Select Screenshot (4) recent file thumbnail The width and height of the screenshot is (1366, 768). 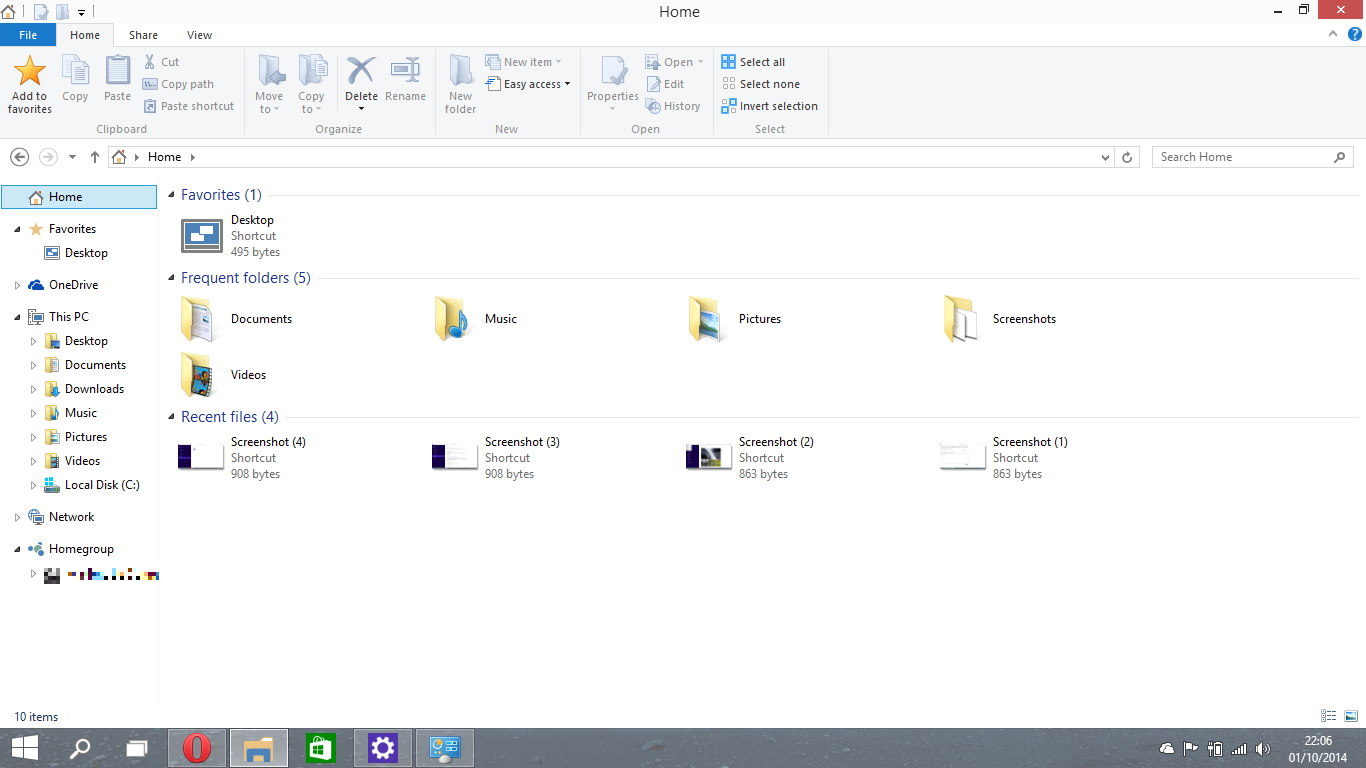[x=201, y=457]
